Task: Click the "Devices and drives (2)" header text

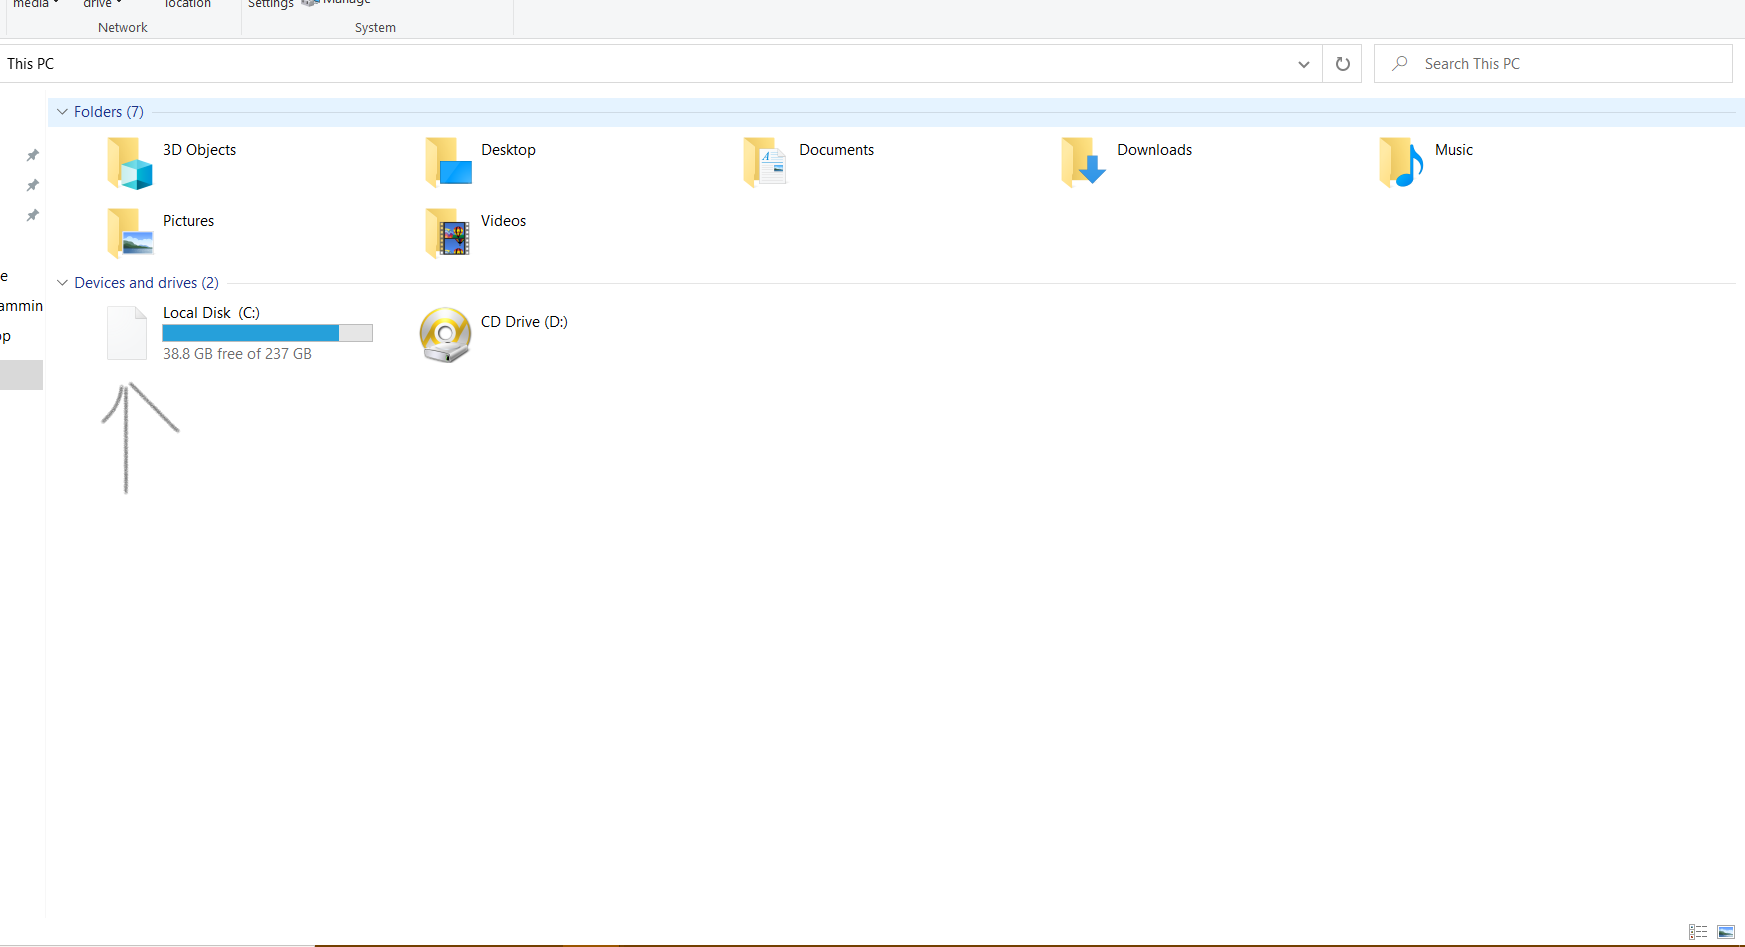Action: pyautogui.click(x=146, y=283)
